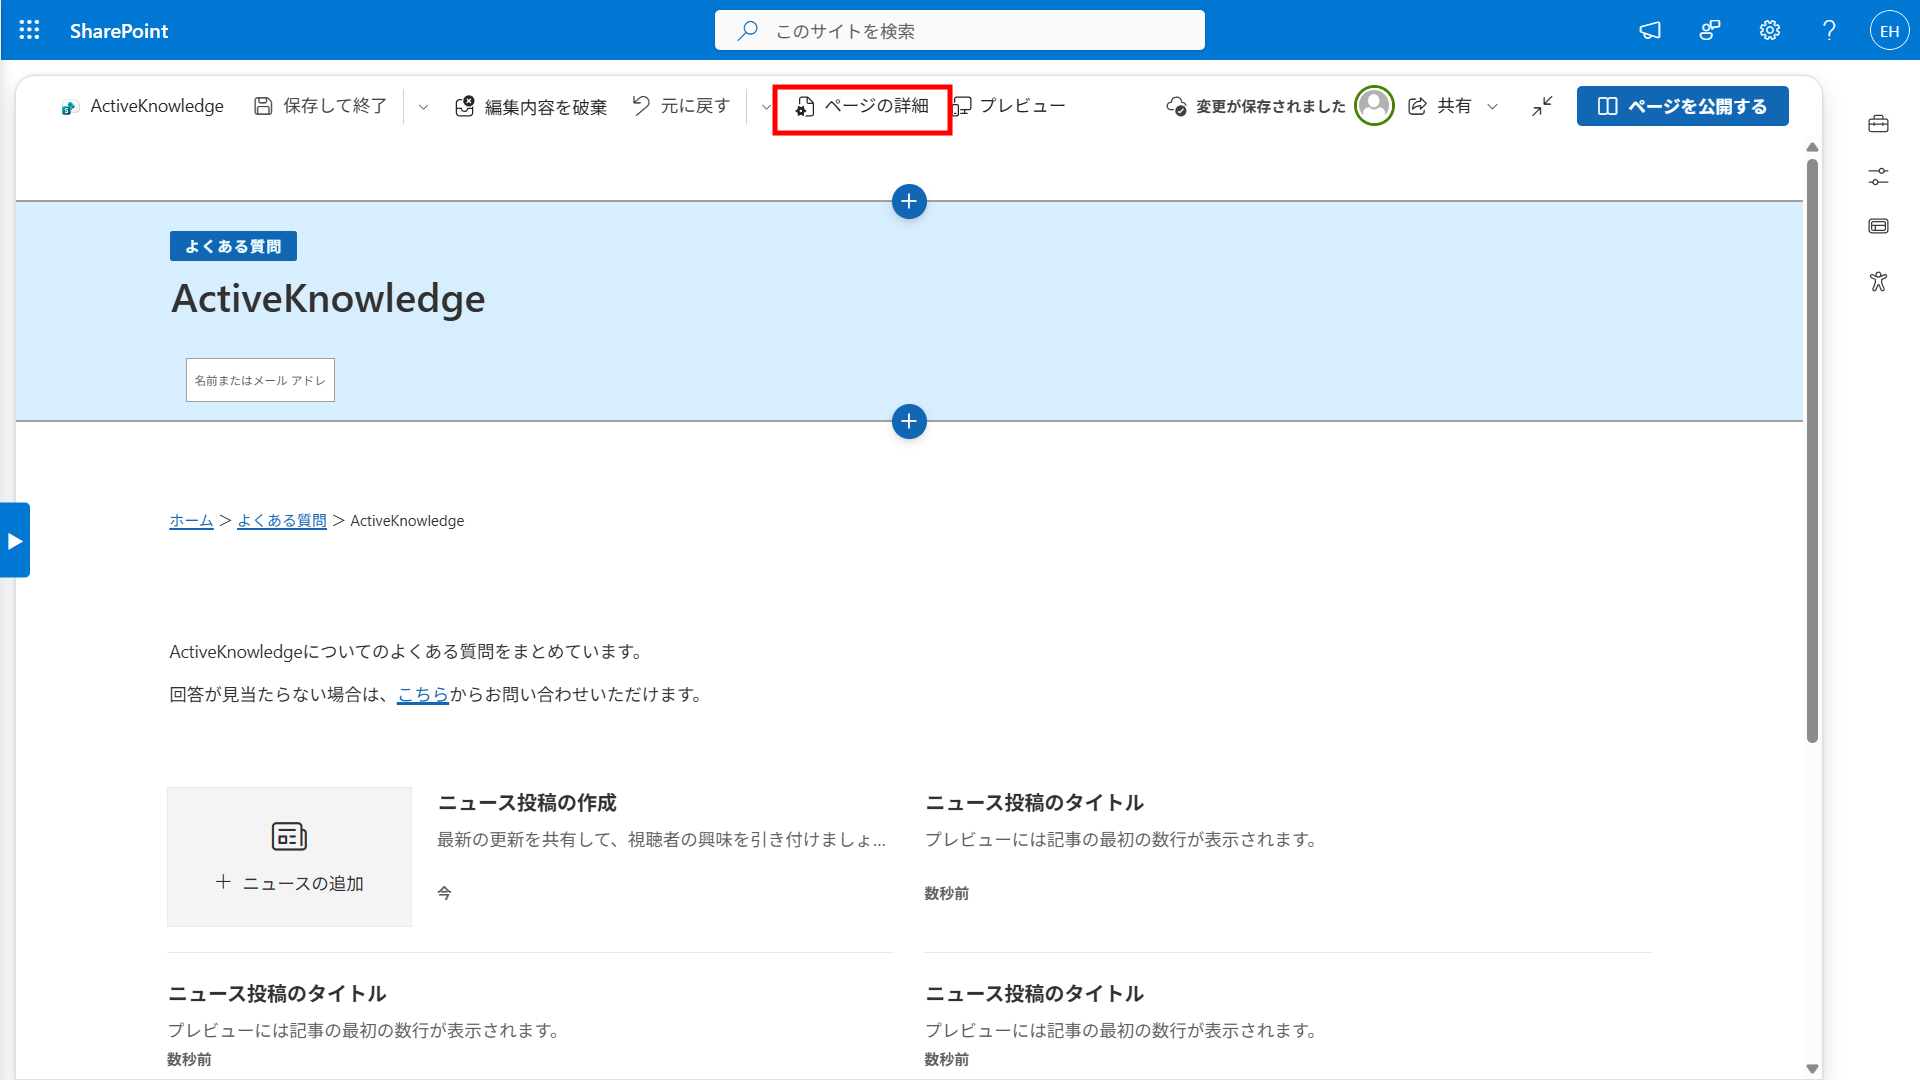1920x1080 pixels.
Task: Add a section above the title banner
Action: (909, 201)
